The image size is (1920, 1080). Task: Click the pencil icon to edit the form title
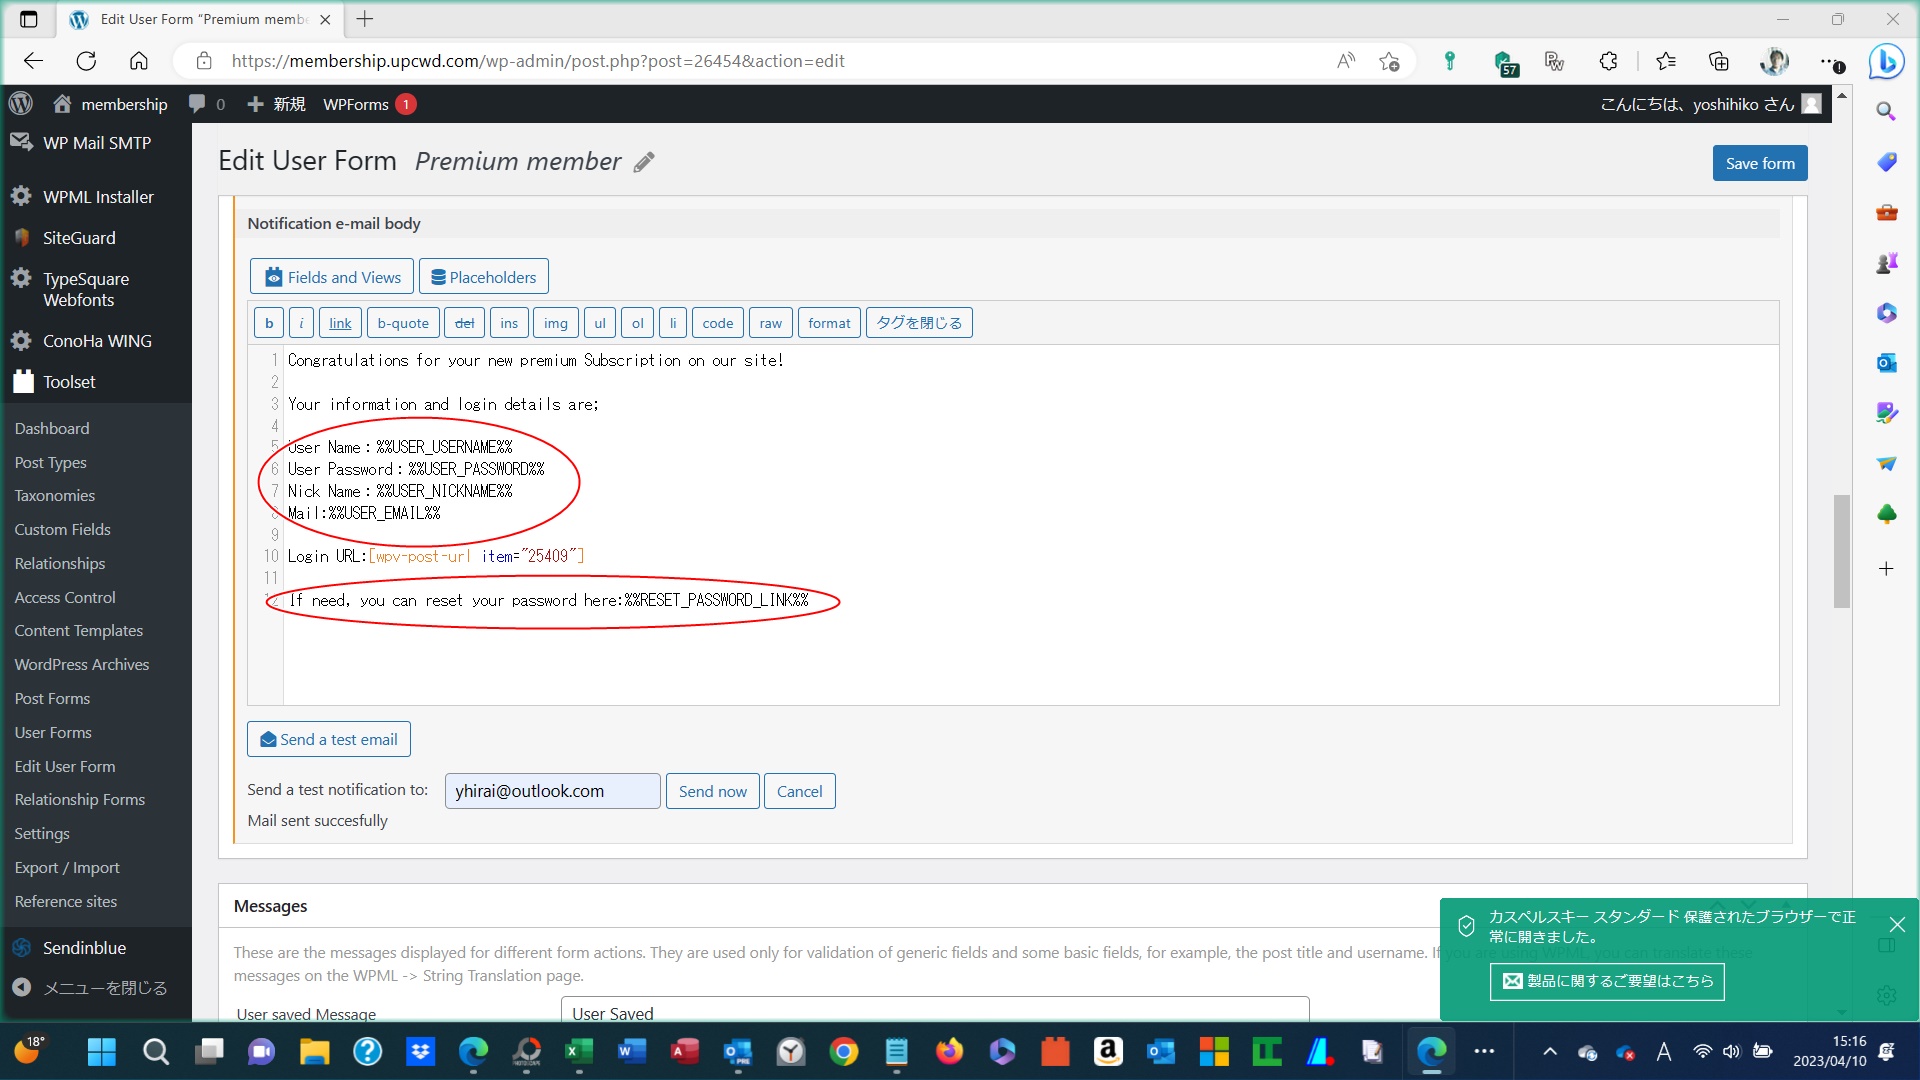click(644, 162)
